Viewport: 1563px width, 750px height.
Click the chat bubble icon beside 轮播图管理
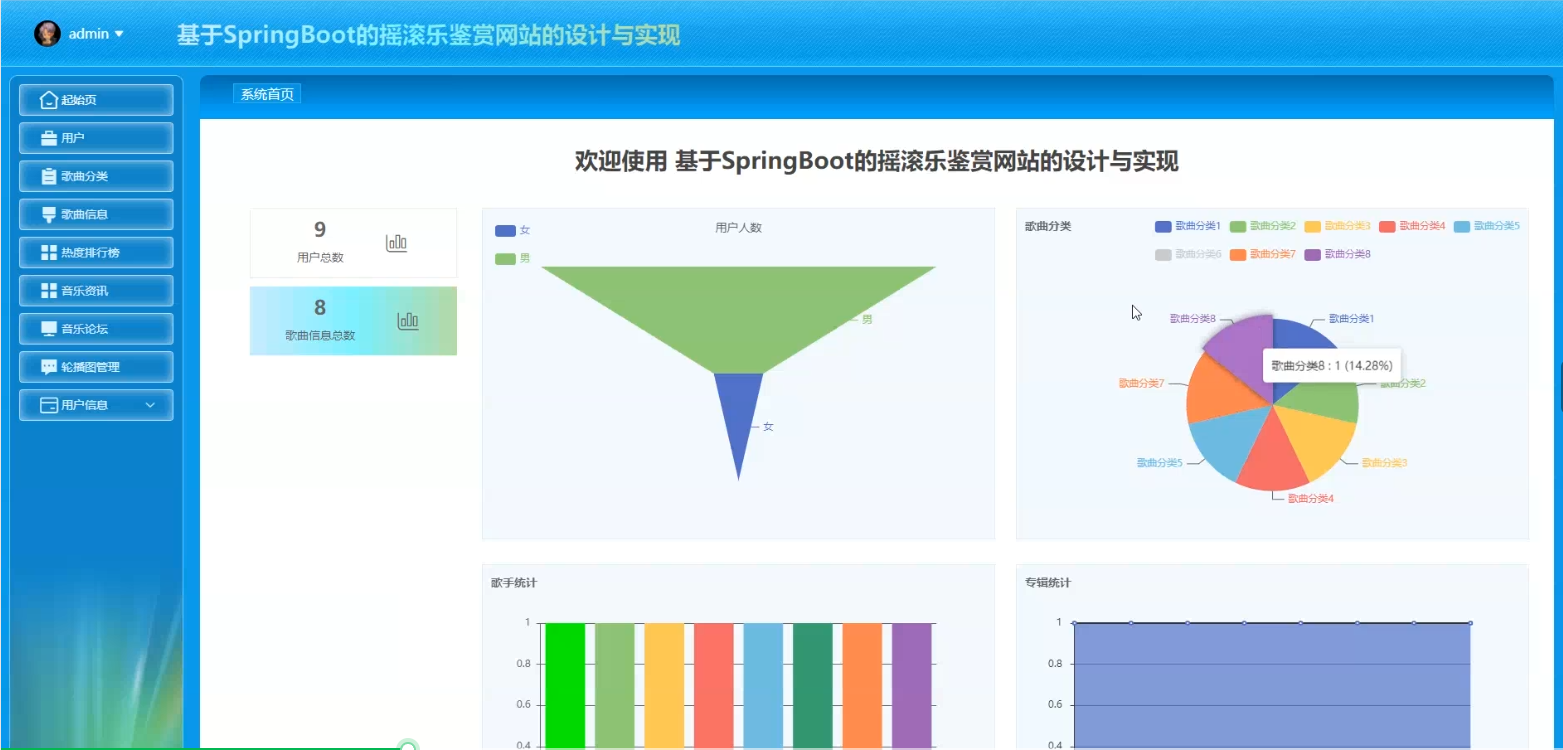[x=48, y=367]
